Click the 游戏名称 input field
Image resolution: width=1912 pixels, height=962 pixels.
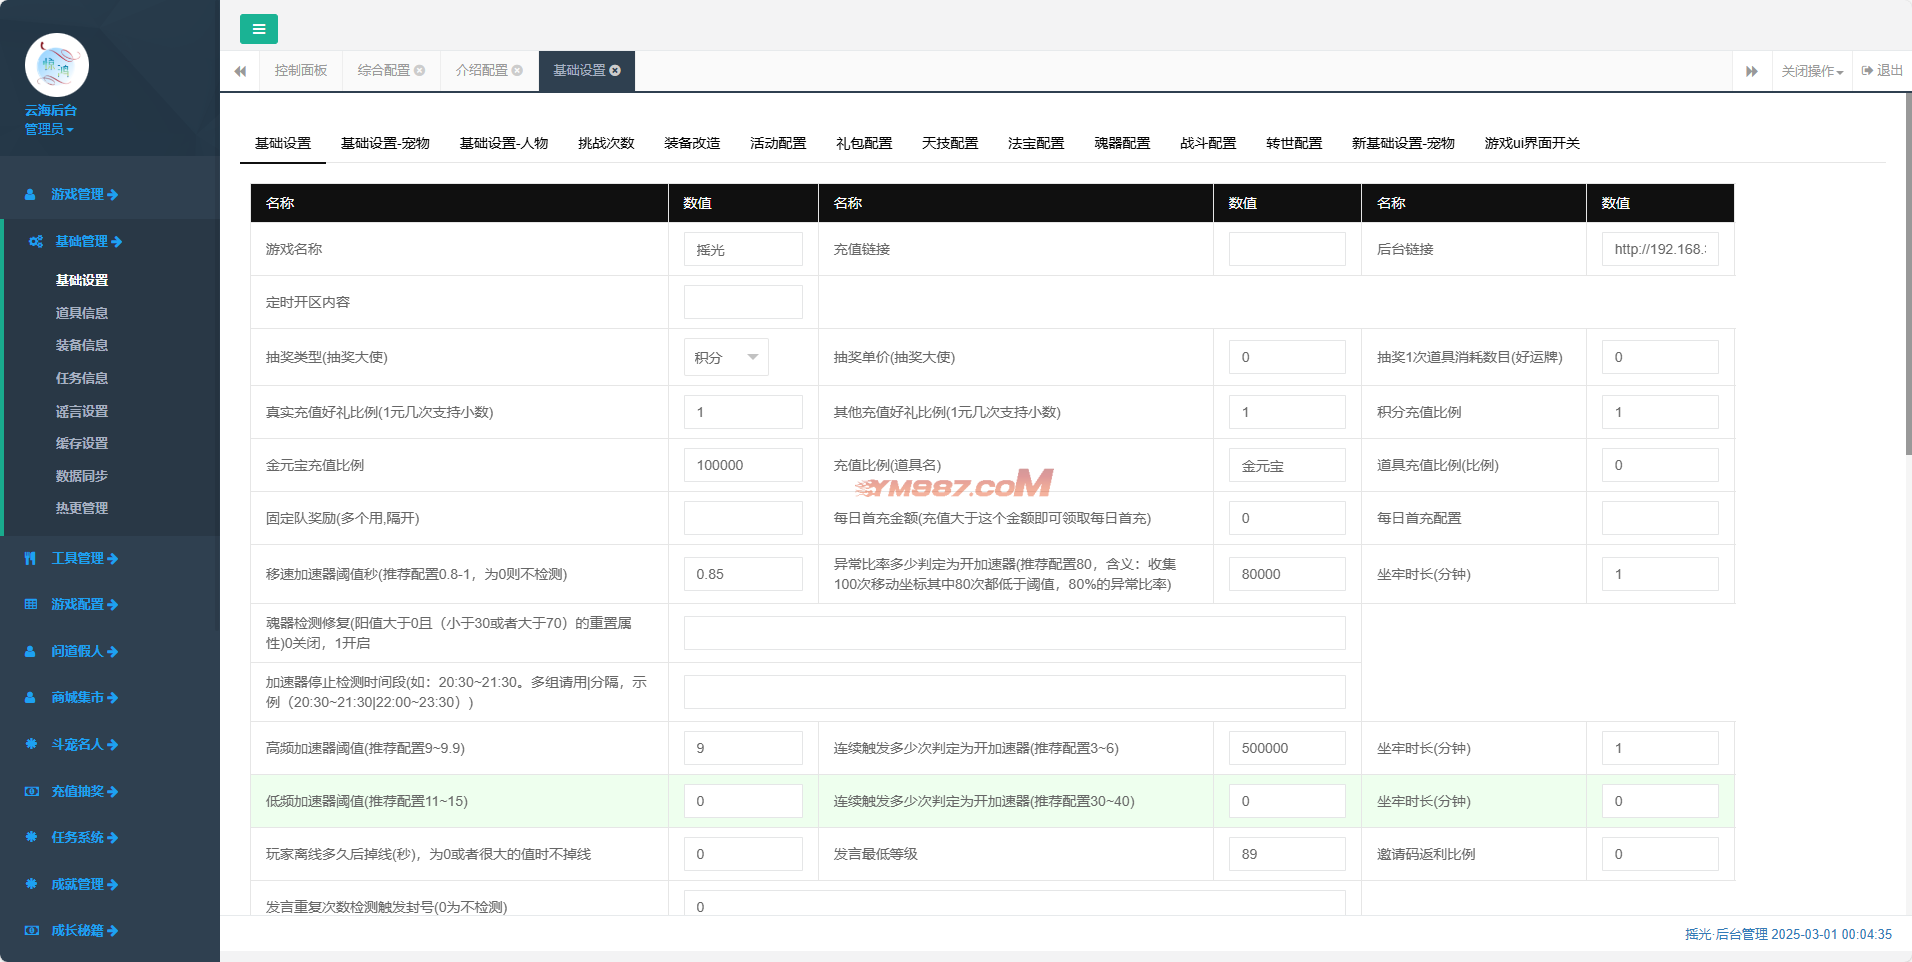point(742,250)
